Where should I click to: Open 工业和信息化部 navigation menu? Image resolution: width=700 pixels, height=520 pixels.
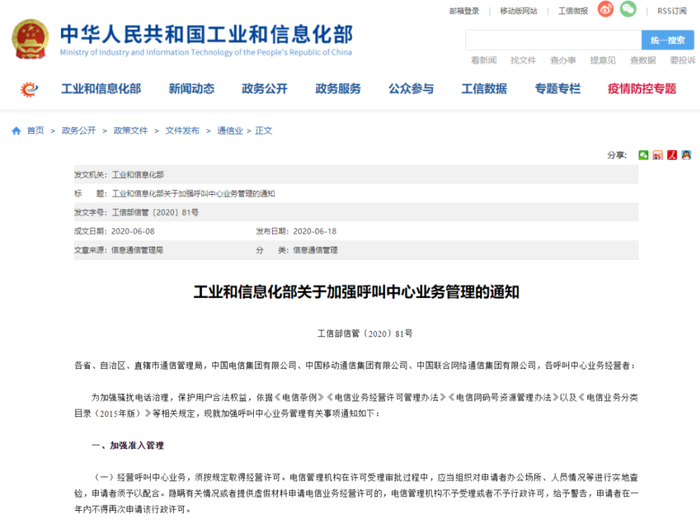coord(101,89)
